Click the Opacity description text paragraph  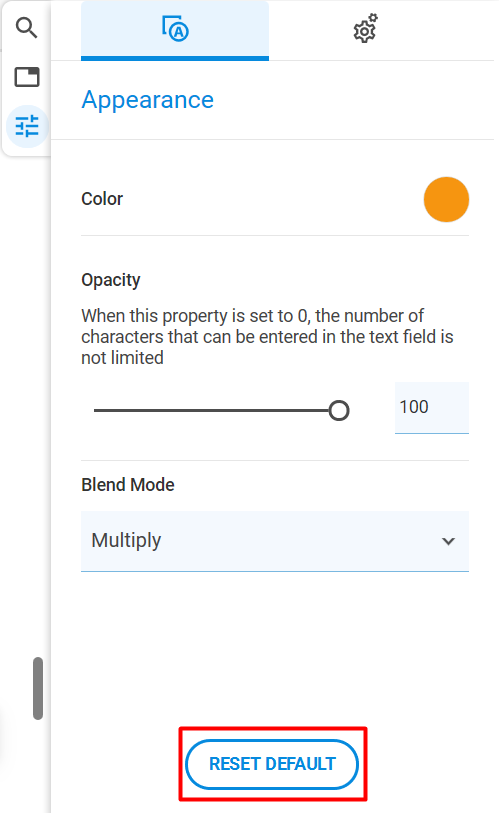pyautogui.click(x=267, y=337)
